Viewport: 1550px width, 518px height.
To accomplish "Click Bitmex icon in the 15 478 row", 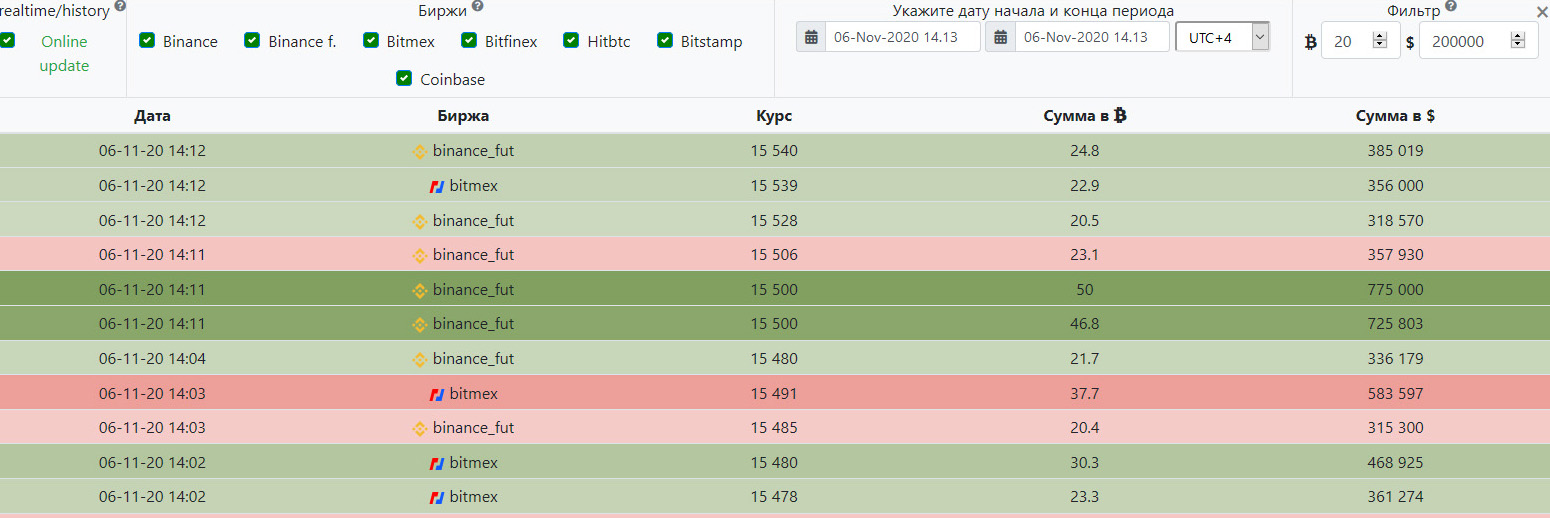I will [x=437, y=497].
